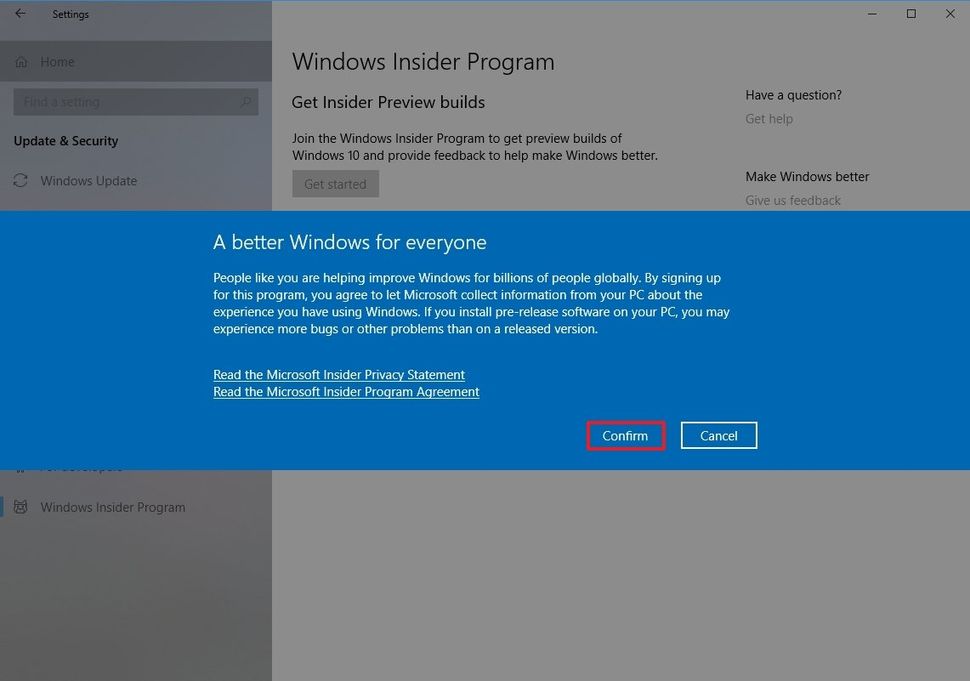Image resolution: width=970 pixels, height=681 pixels.
Task: Click the Home house icon
Action: [21, 61]
